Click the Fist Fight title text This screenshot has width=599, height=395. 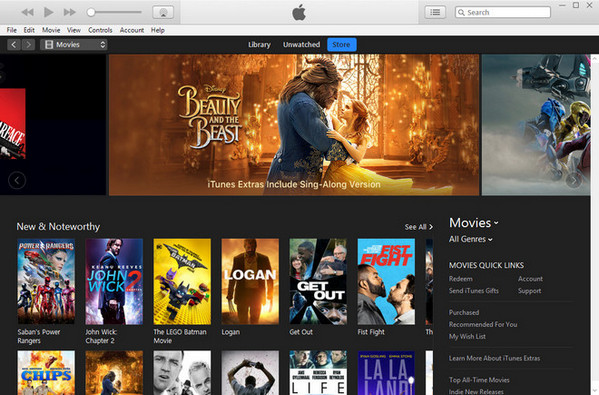(x=371, y=332)
